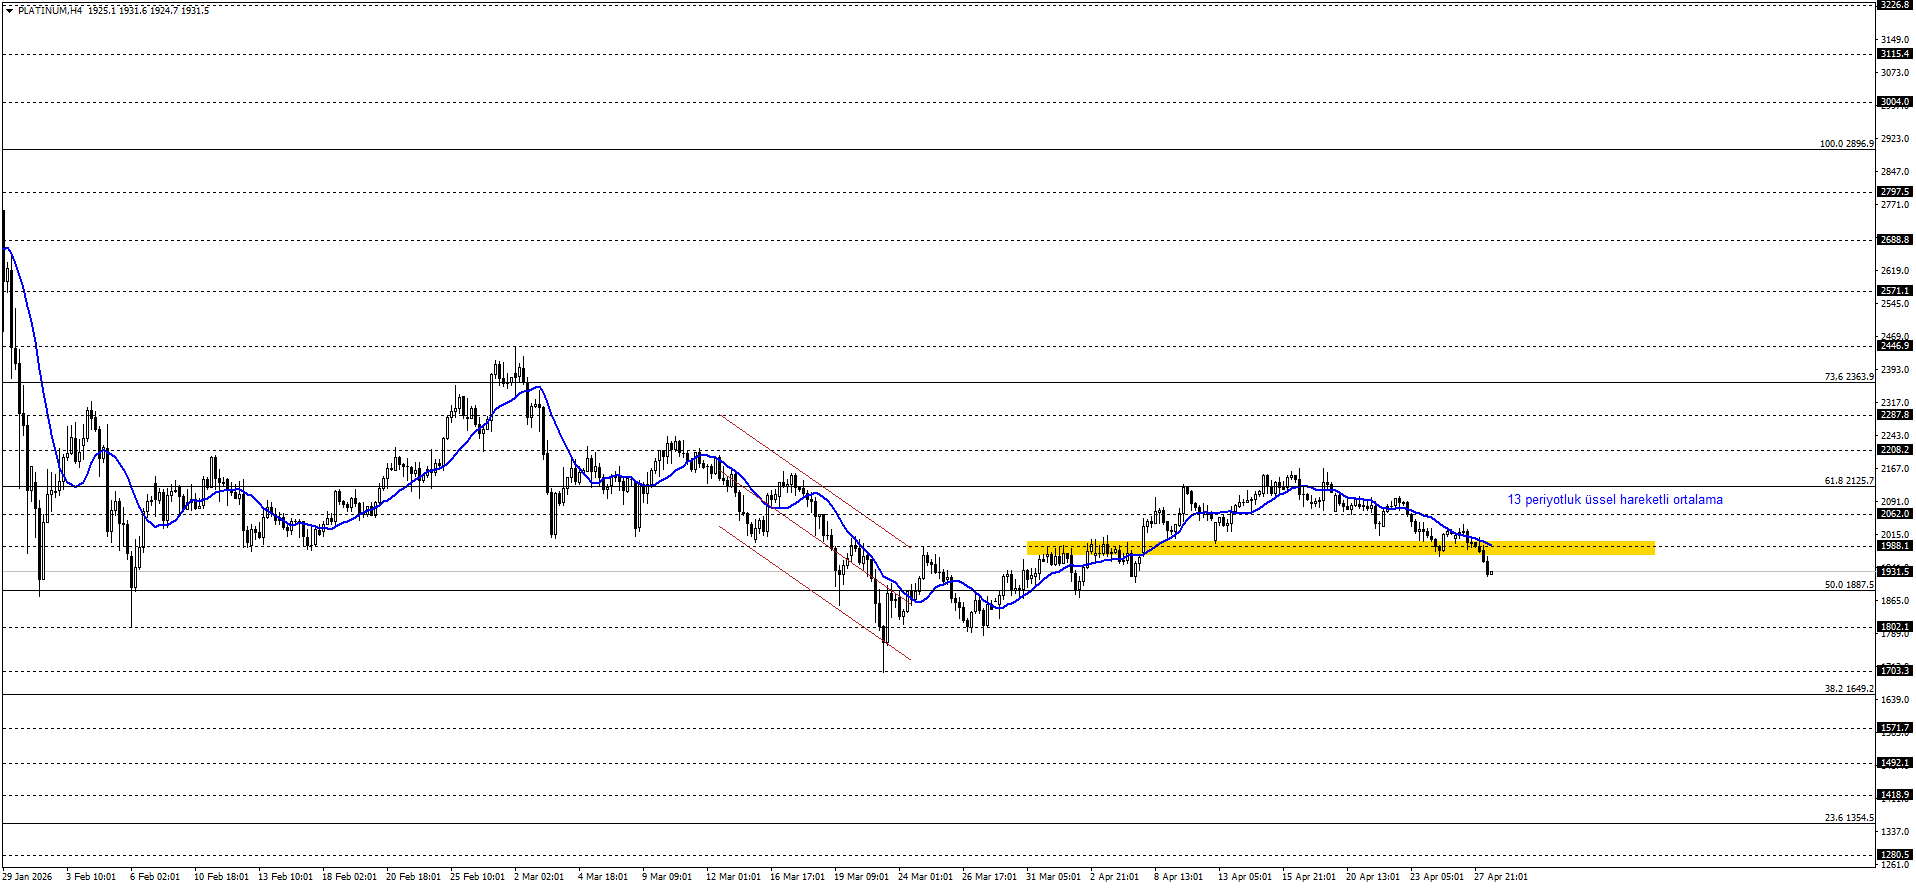Select the 23.6 1354.5 Fibonacci level label
The image size is (1916, 888).
(x=1848, y=818)
